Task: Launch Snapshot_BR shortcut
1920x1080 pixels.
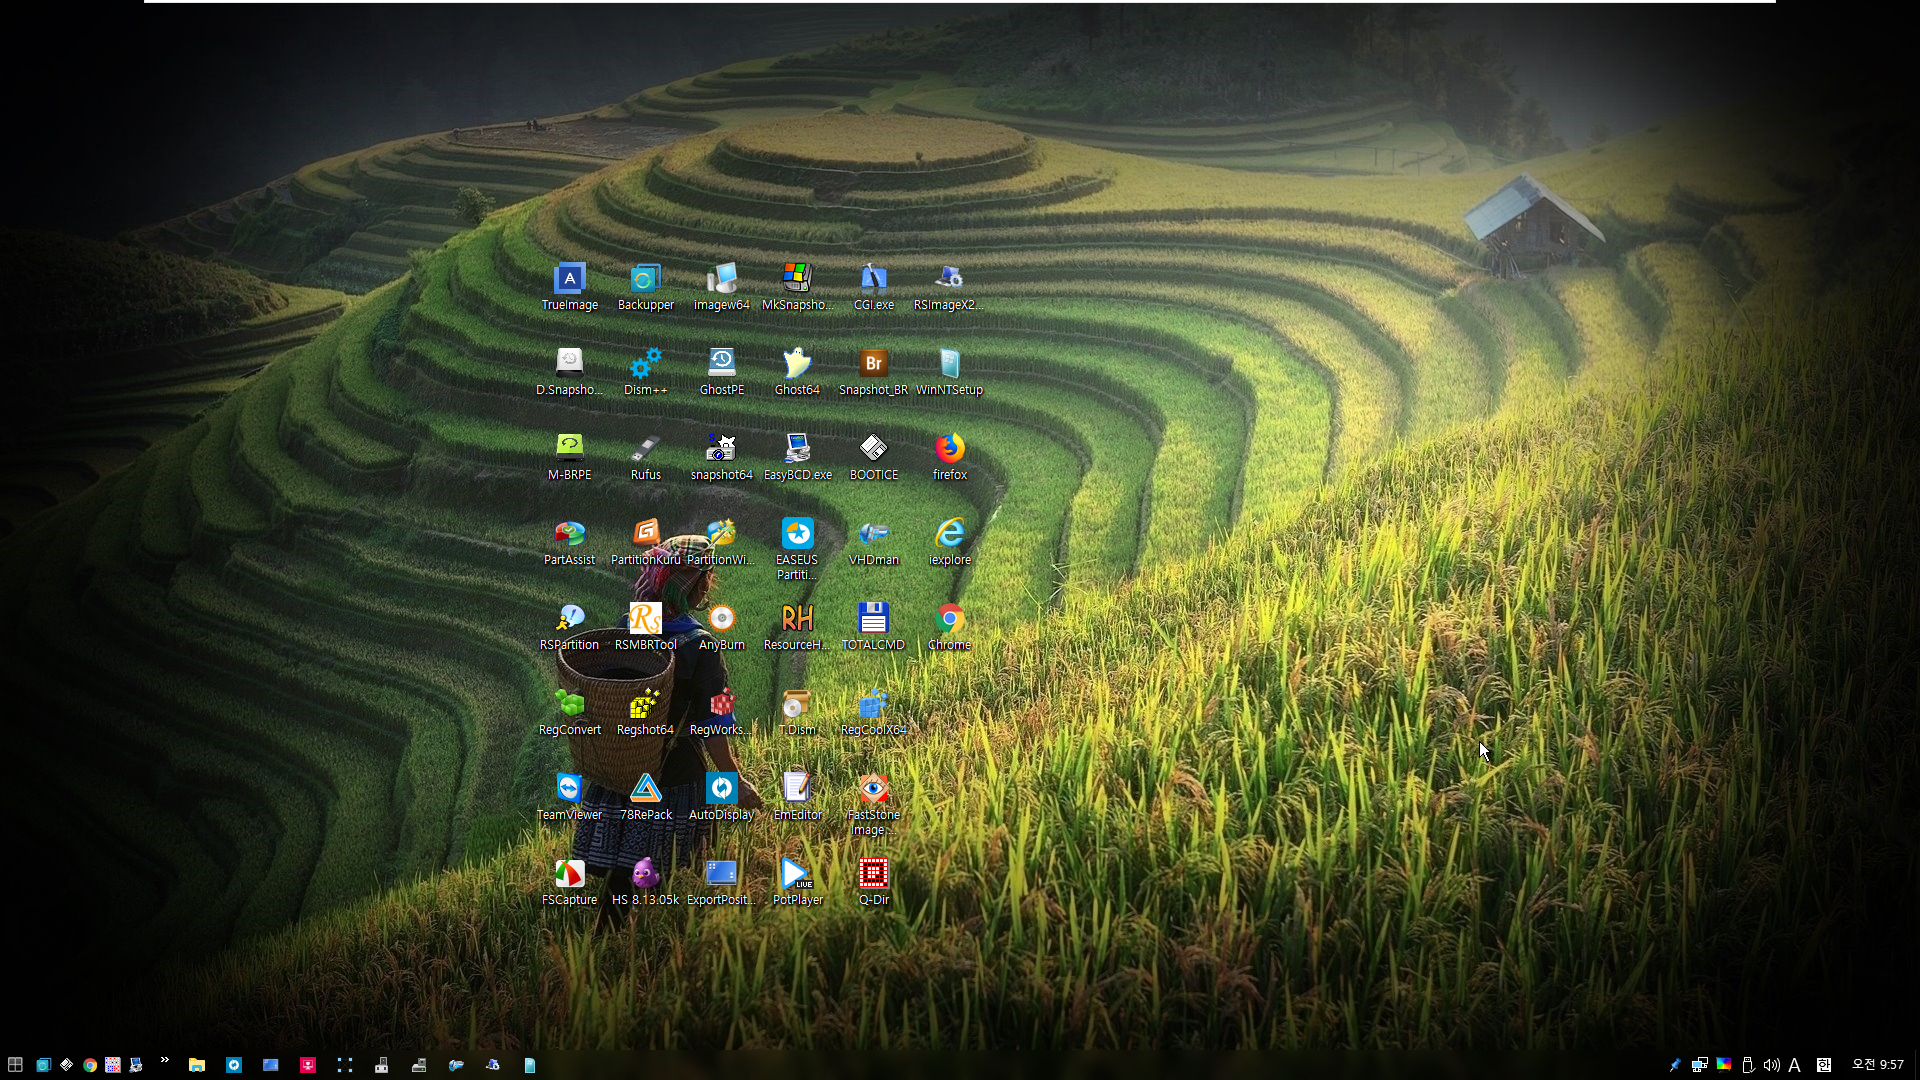Action: pyautogui.click(x=873, y=372)
